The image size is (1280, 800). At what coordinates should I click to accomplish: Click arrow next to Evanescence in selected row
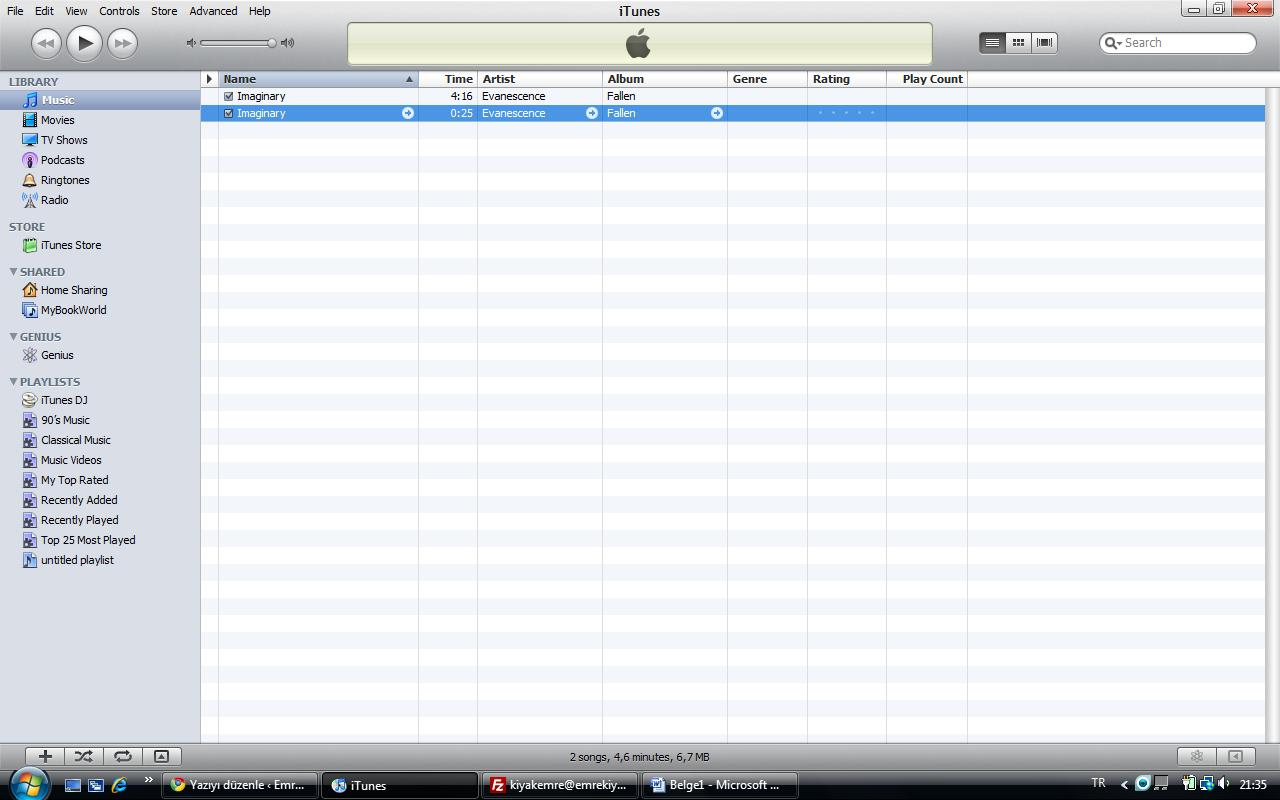591,113
